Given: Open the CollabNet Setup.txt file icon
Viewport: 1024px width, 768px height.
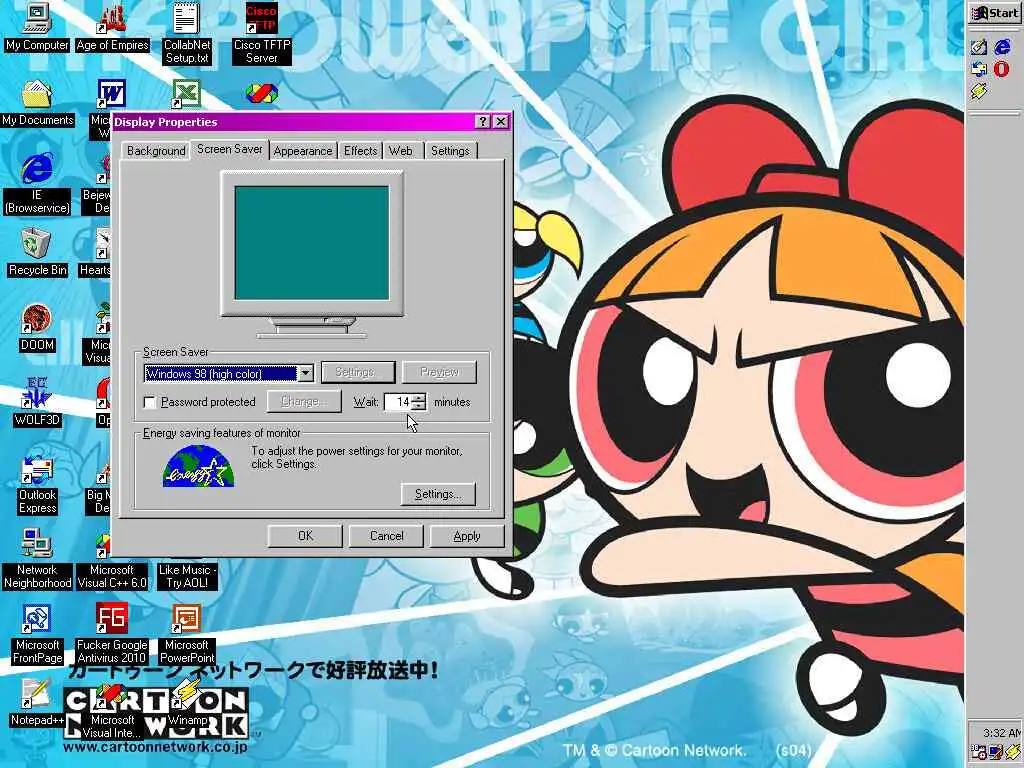Looking at the screenshot, I should click(x=187, y=33).
